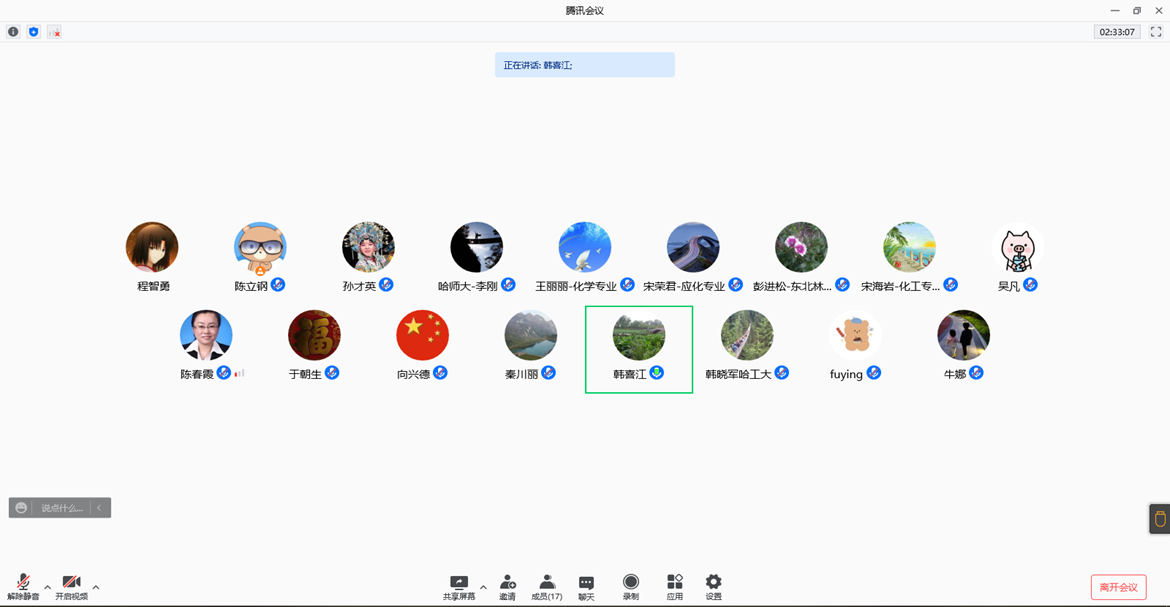Click the 说点什么 message input field

[62, 508]
